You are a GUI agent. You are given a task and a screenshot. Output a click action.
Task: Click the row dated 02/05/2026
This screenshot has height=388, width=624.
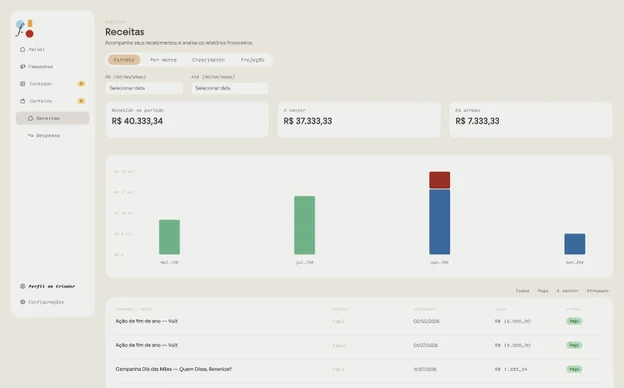tap(358, 321)
